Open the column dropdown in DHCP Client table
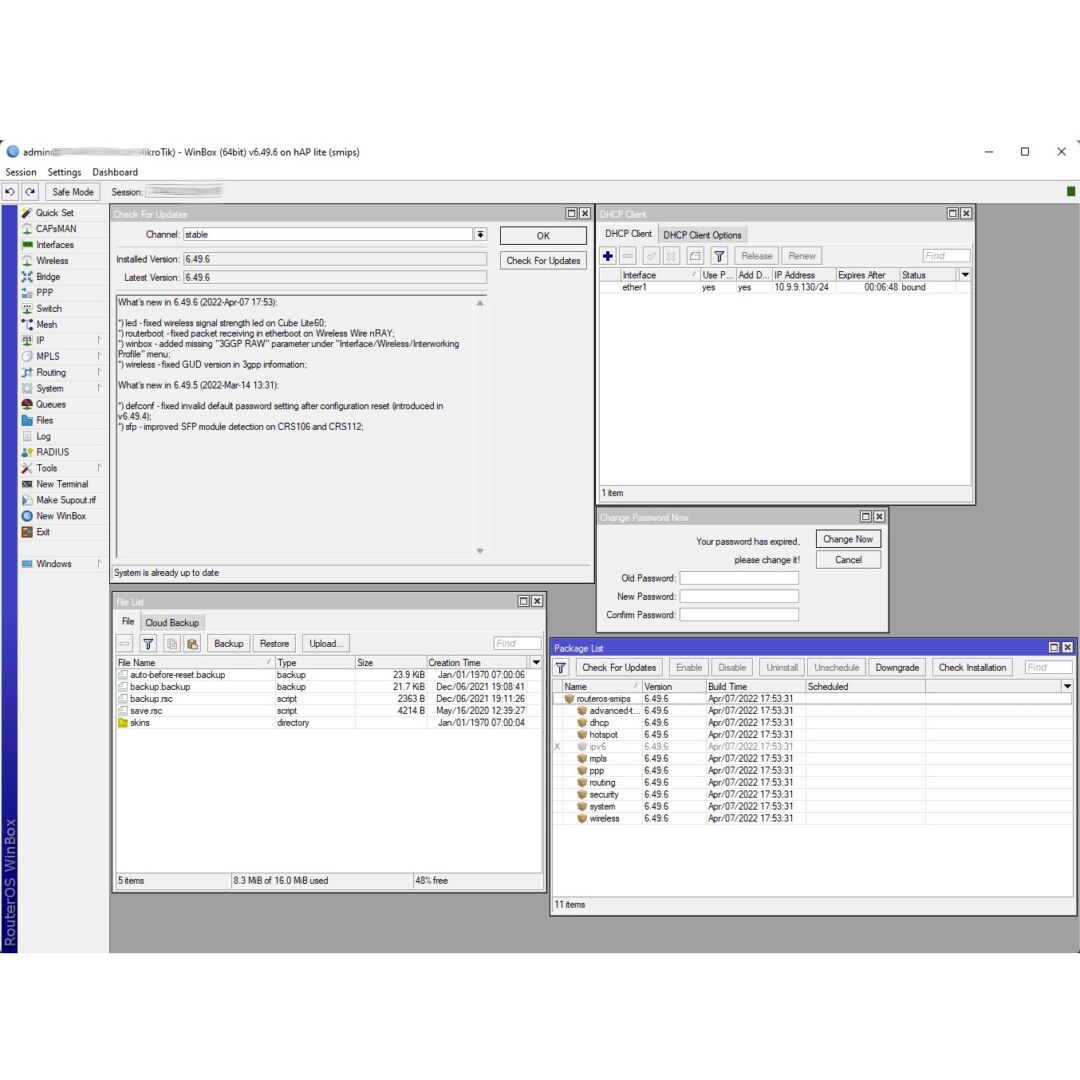 pos(965,275)
